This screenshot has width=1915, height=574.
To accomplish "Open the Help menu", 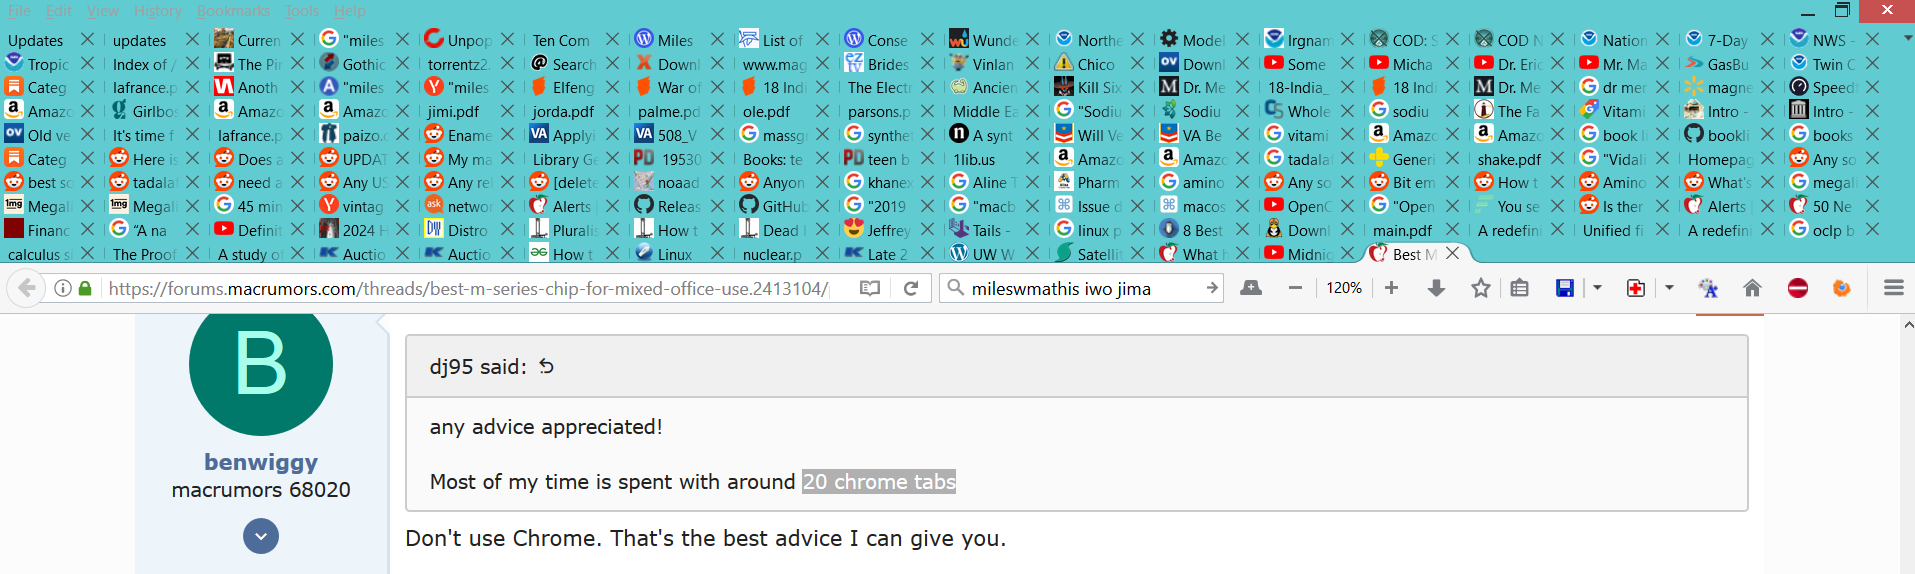I will (350, 11).
